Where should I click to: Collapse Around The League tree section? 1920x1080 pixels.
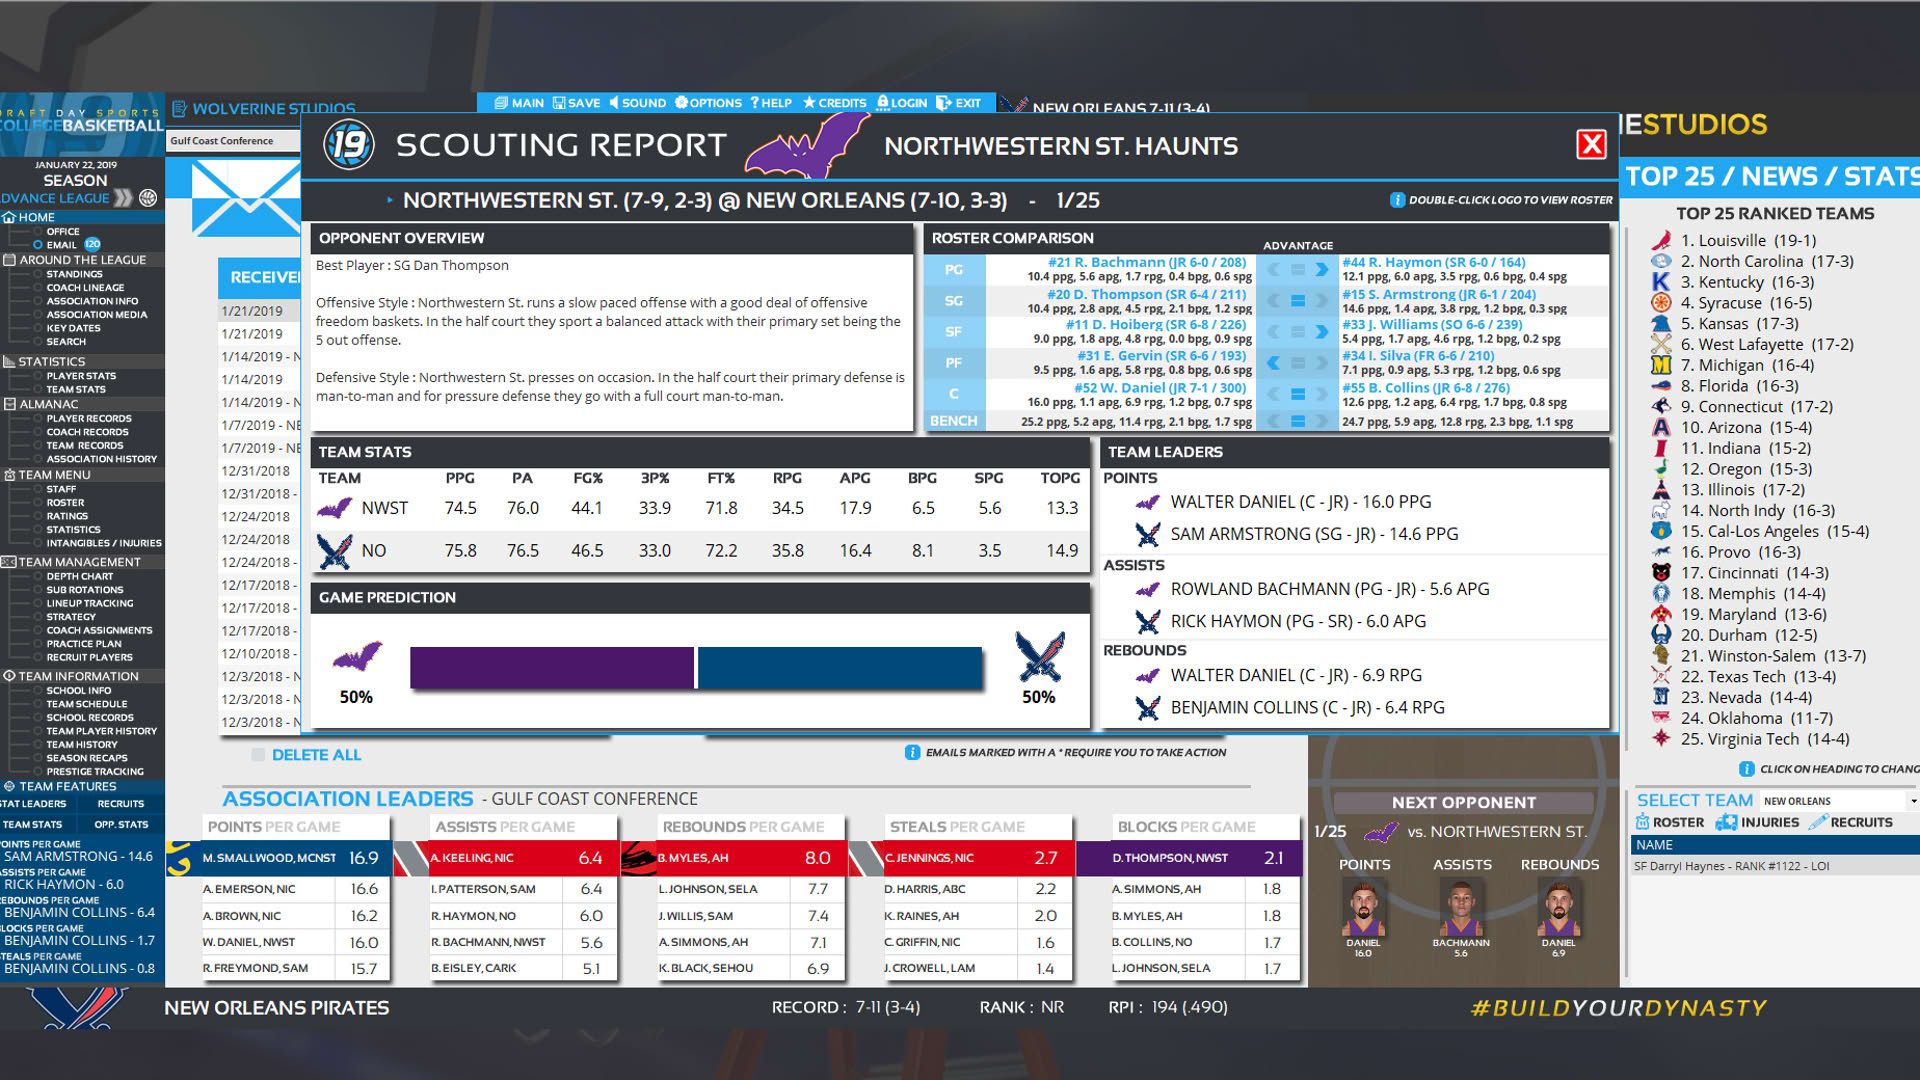pyautogui.click(x=10, y=260)
